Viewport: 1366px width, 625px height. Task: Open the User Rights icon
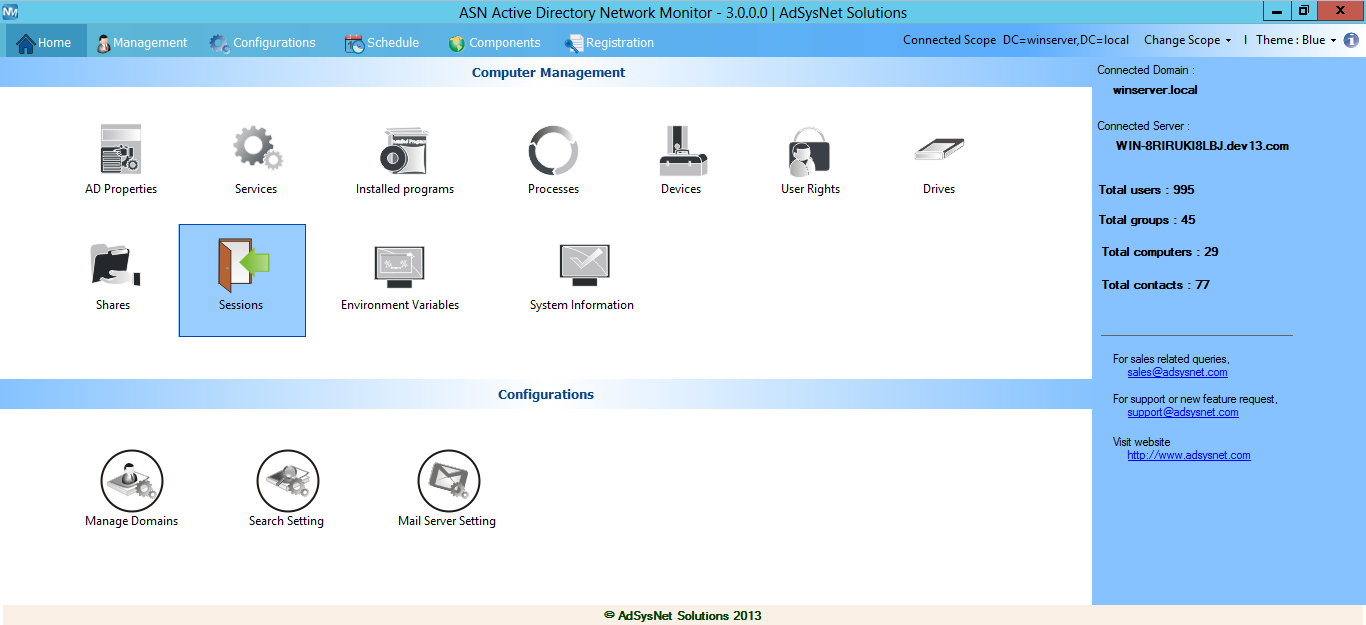coord(810,150)
